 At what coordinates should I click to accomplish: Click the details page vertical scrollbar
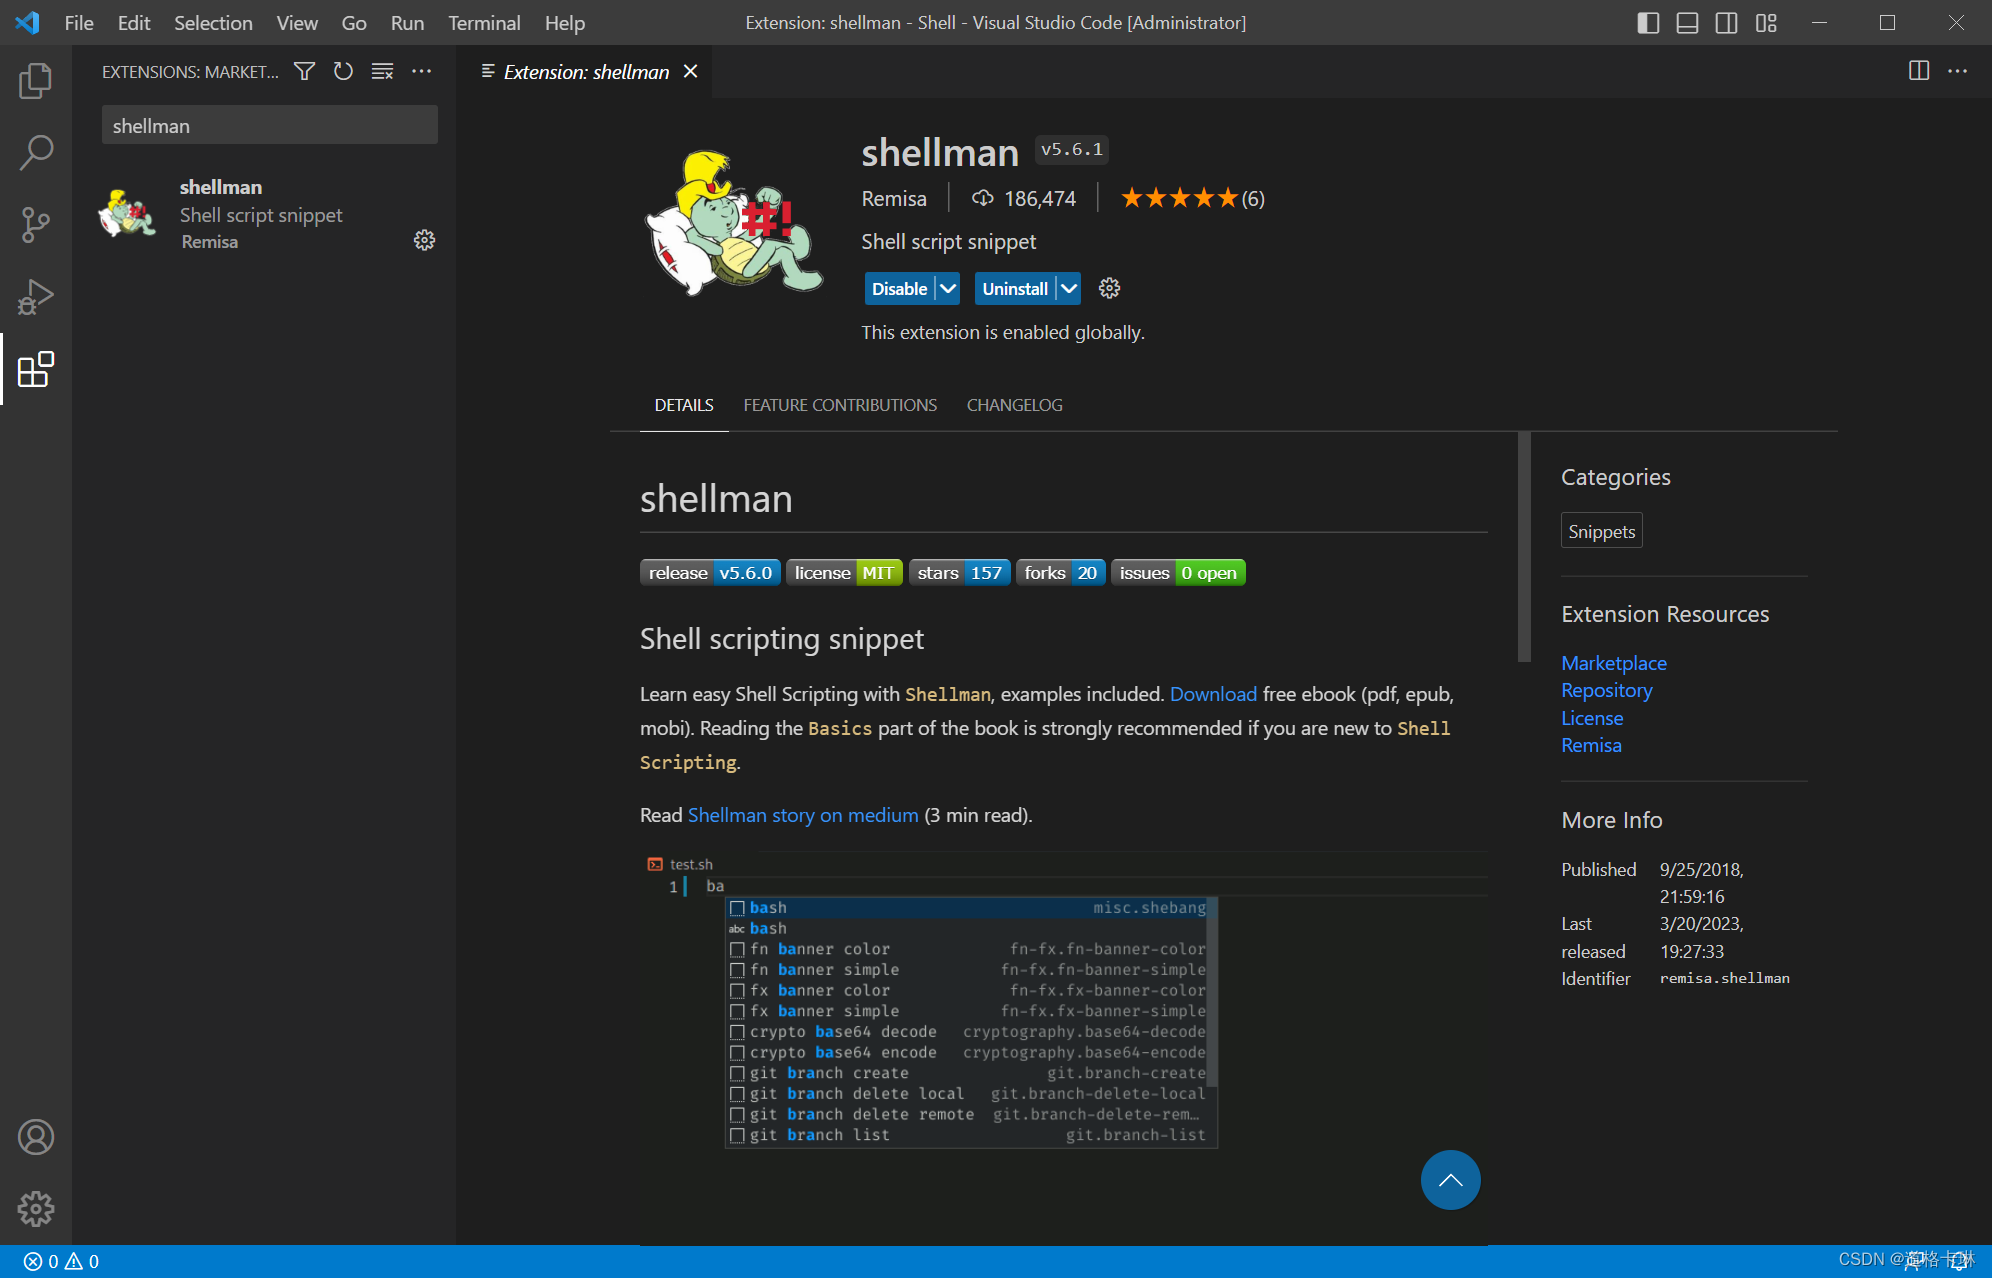(1524, 547)
